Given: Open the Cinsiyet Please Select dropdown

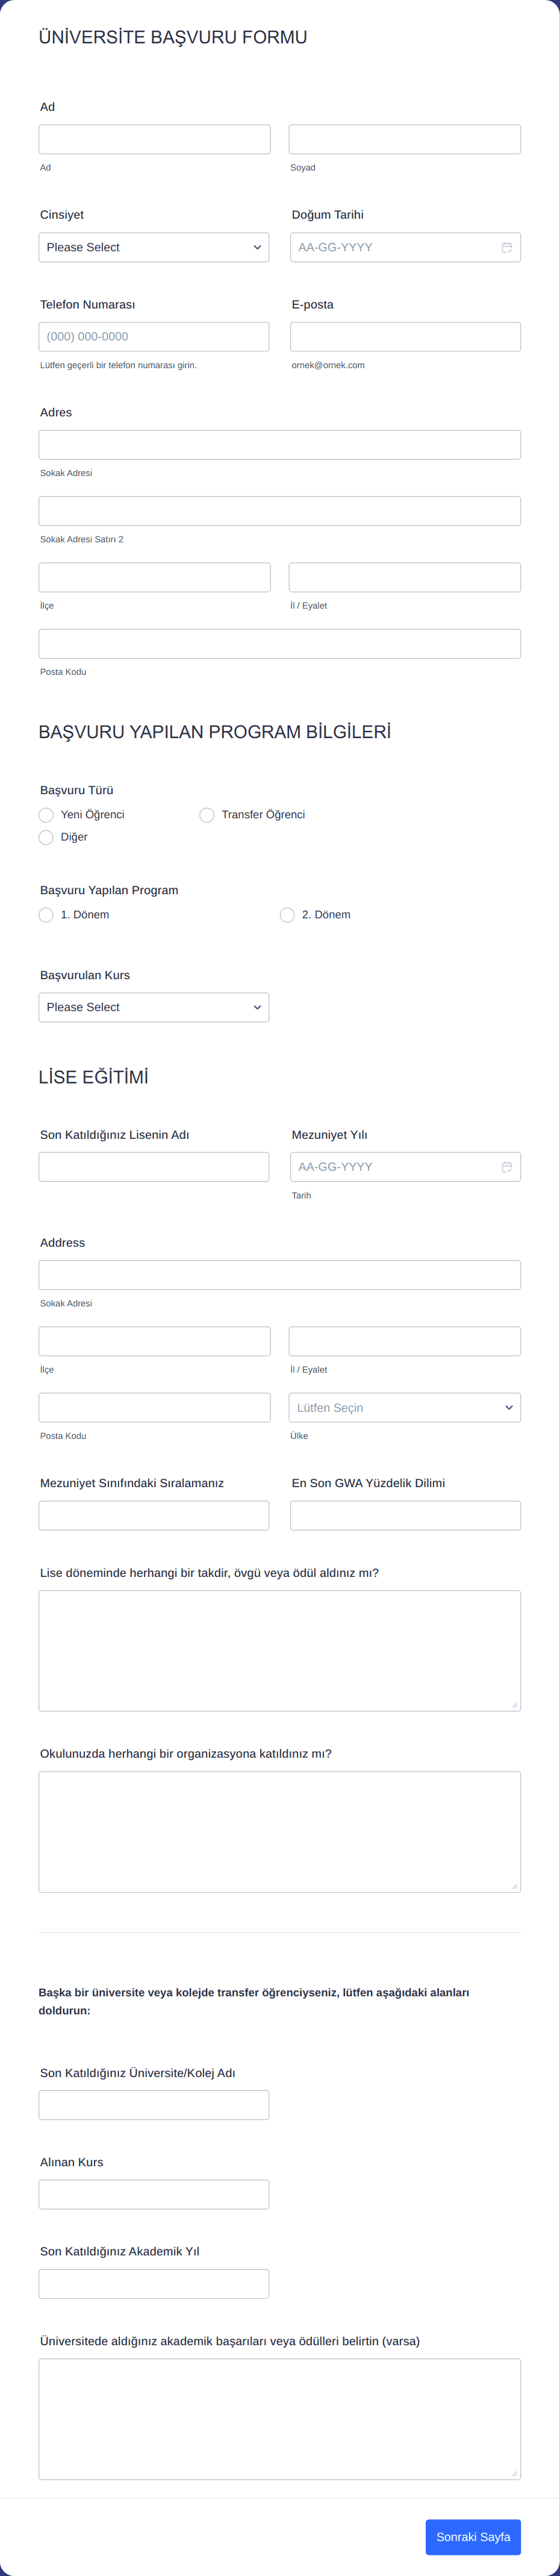Looking at the screenshot, I should tap(154, 247).
